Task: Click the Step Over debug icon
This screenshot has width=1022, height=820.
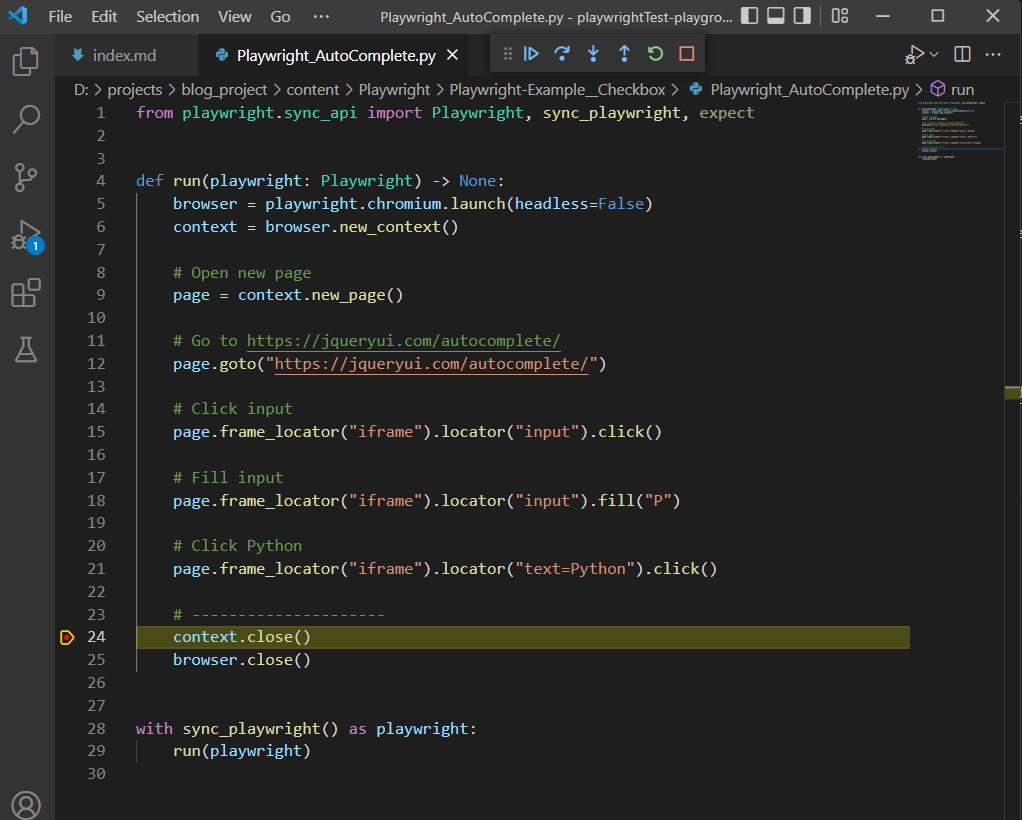Action: pyautogui.click(x=563, y=54)
